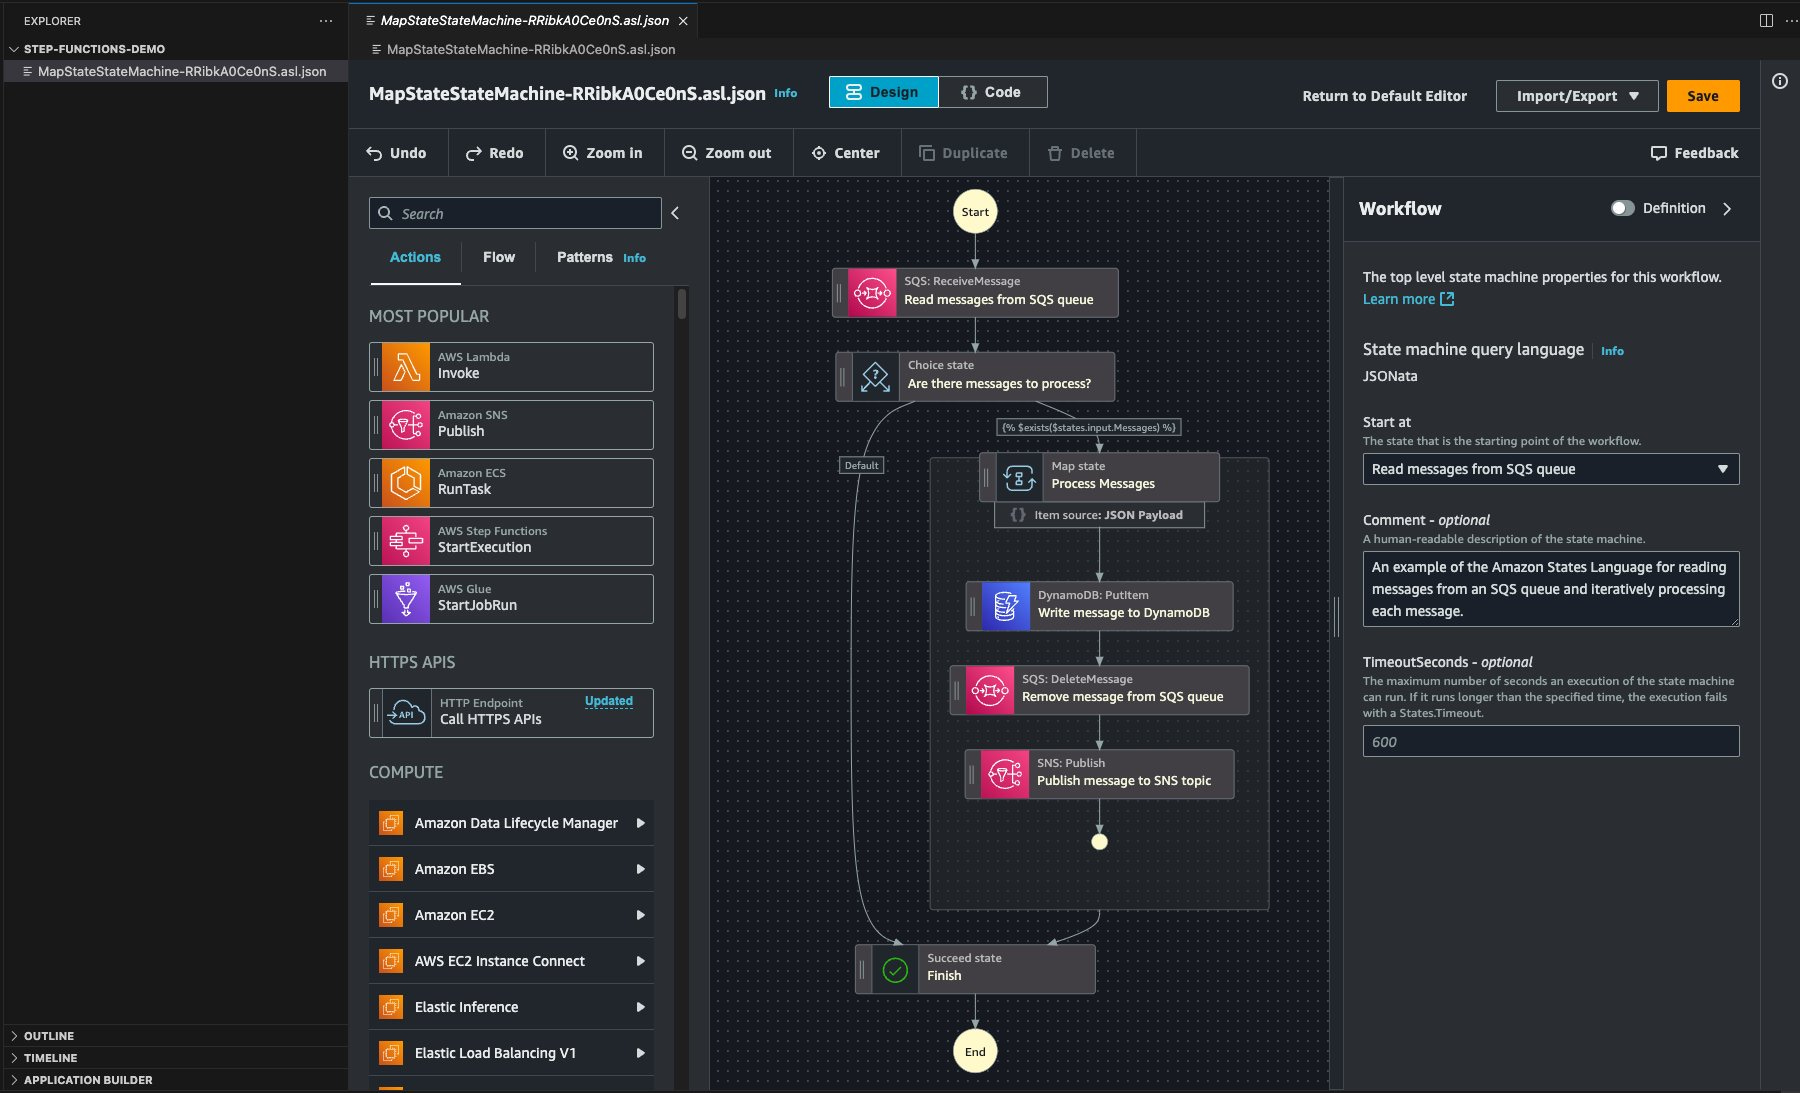Open the Import/Export dropdown
1800x1093 pixels.
[x=1576, y=96]
